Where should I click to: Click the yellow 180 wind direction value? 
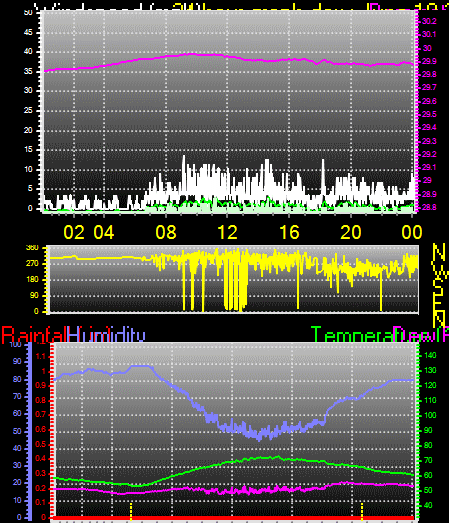pyautogui.click(x=32, y=280)
